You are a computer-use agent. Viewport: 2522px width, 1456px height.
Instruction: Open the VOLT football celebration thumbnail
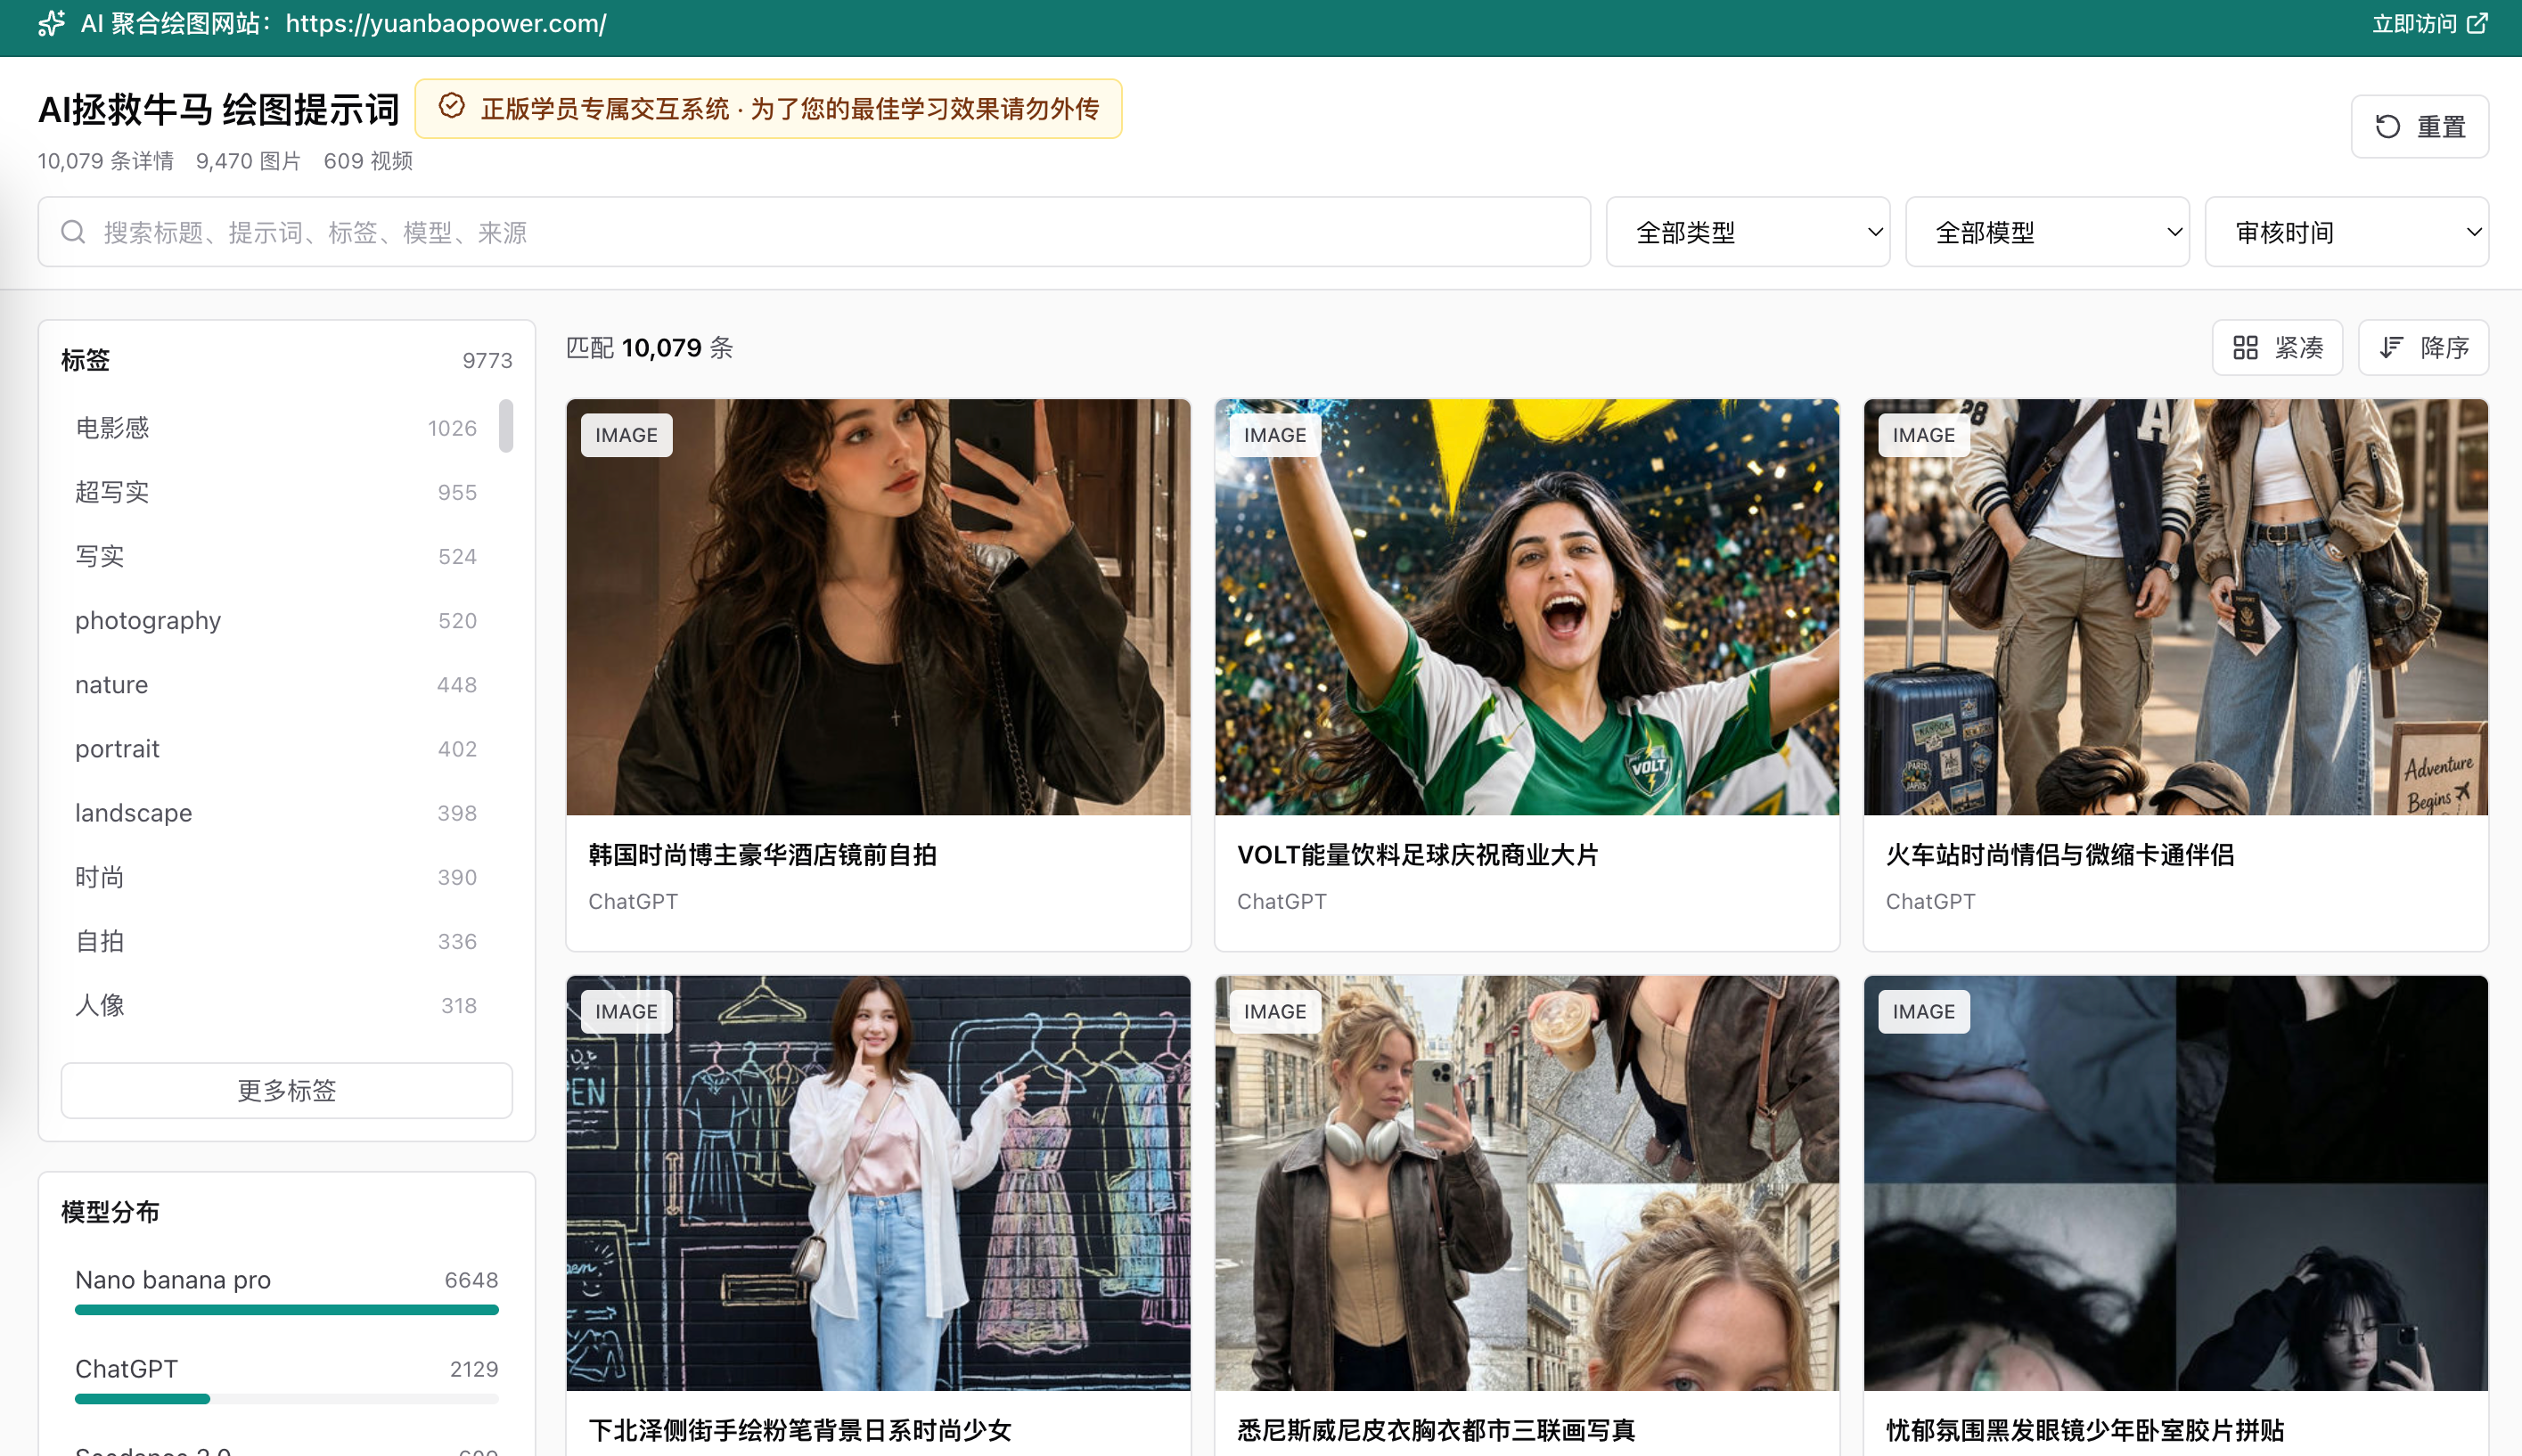point(1526,607)
